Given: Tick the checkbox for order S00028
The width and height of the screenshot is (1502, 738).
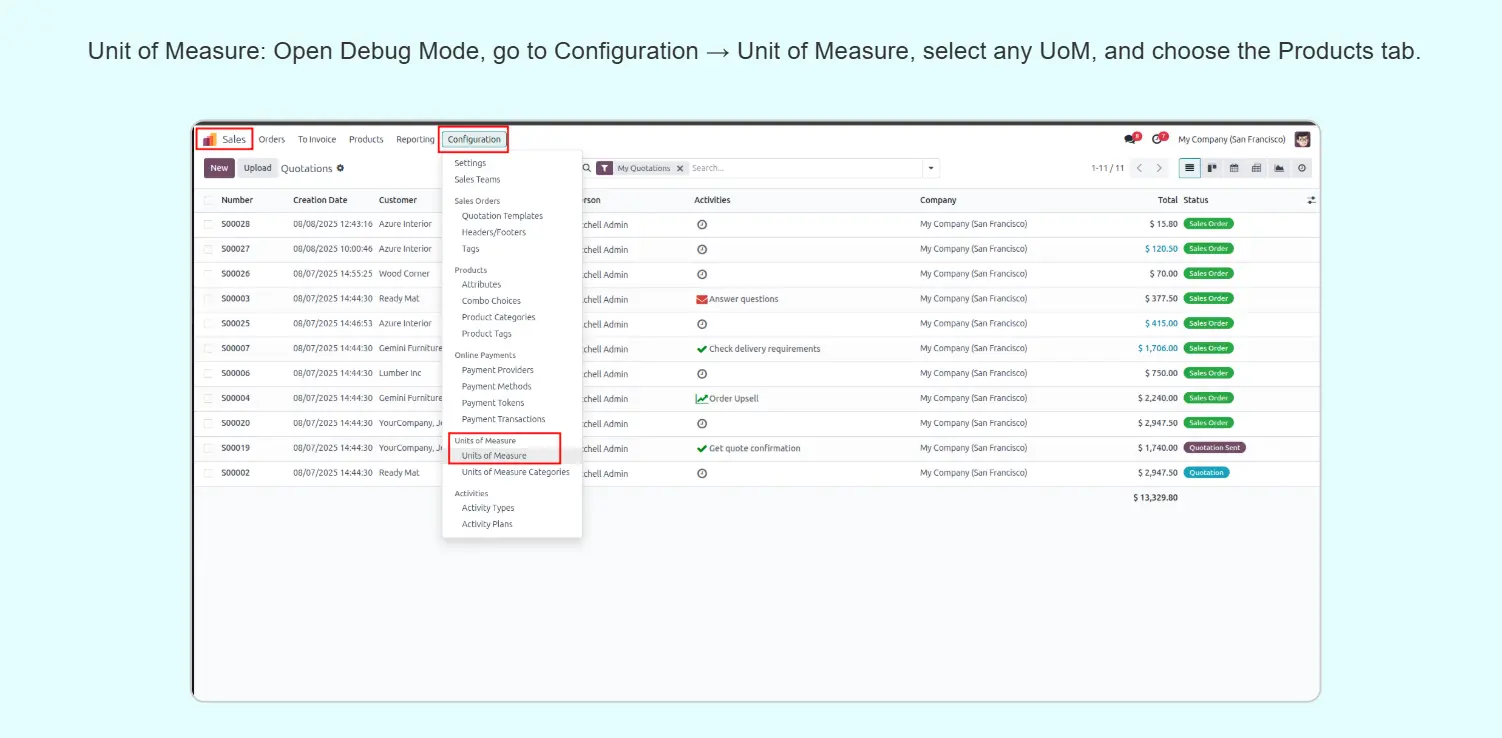Looking at the screenshot, I should pyautogui.click(x=208, y=224).
